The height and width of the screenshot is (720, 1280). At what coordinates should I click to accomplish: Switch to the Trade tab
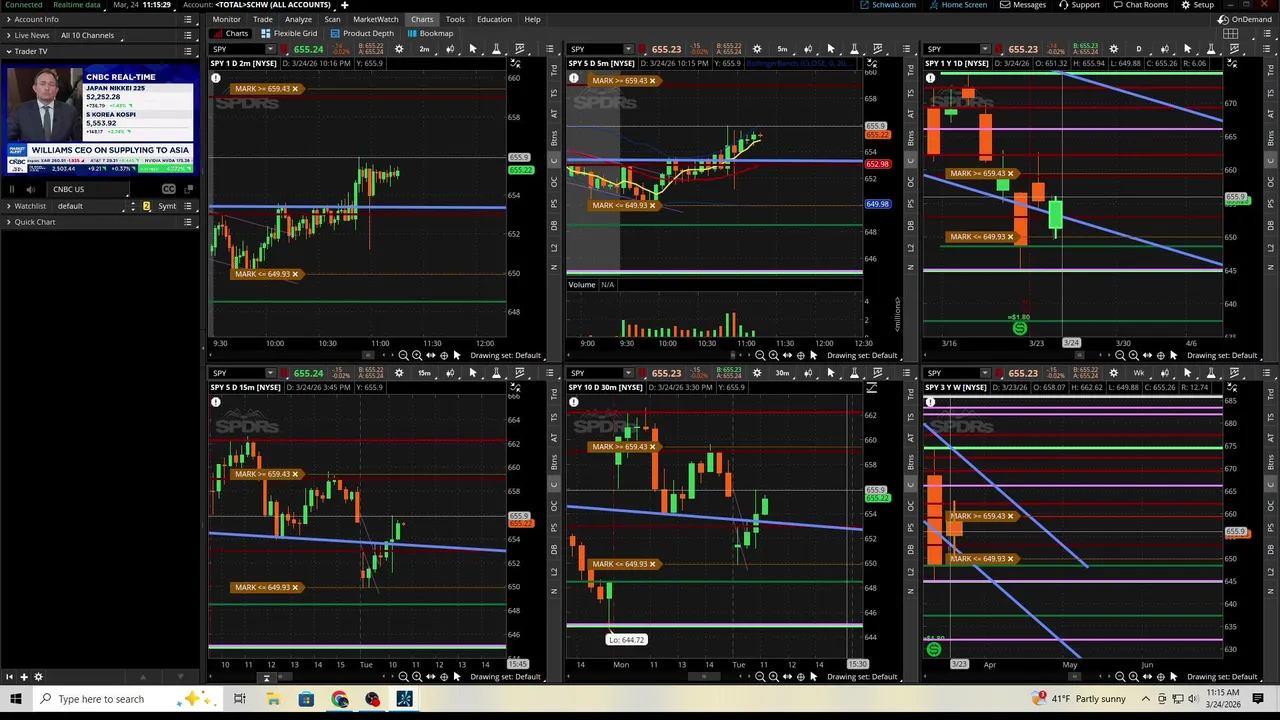[262, 19]
